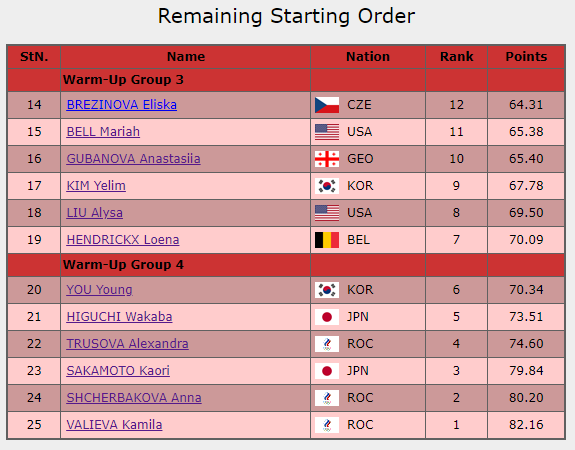The image size is (575, 450).
Task: Open VALIEVA Kamila's profile link
Action: pyautogui.click(x=114, y=425)
